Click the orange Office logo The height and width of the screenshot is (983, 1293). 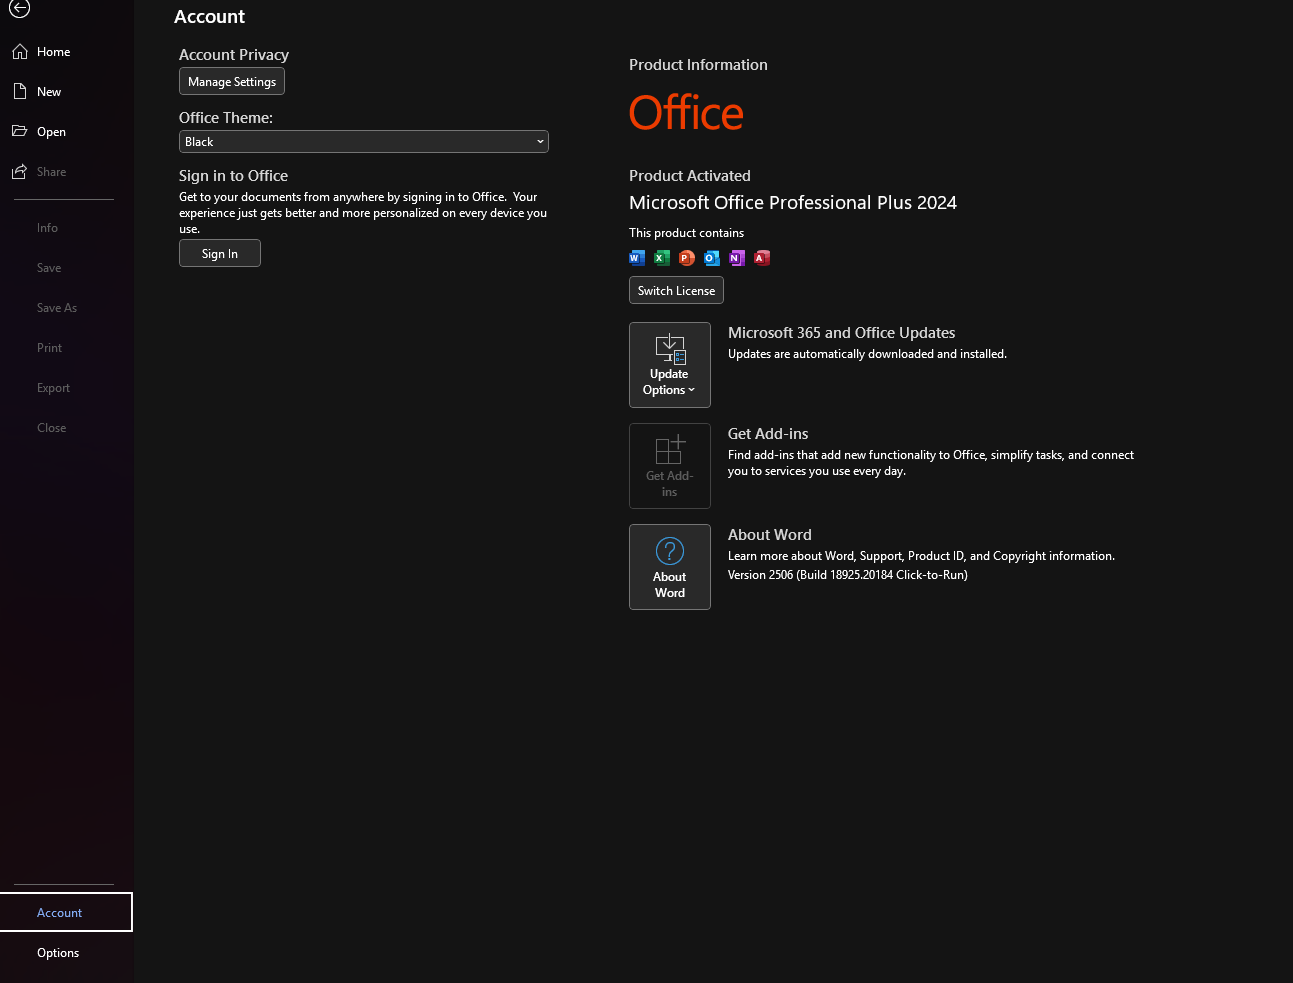pos(686,113)
